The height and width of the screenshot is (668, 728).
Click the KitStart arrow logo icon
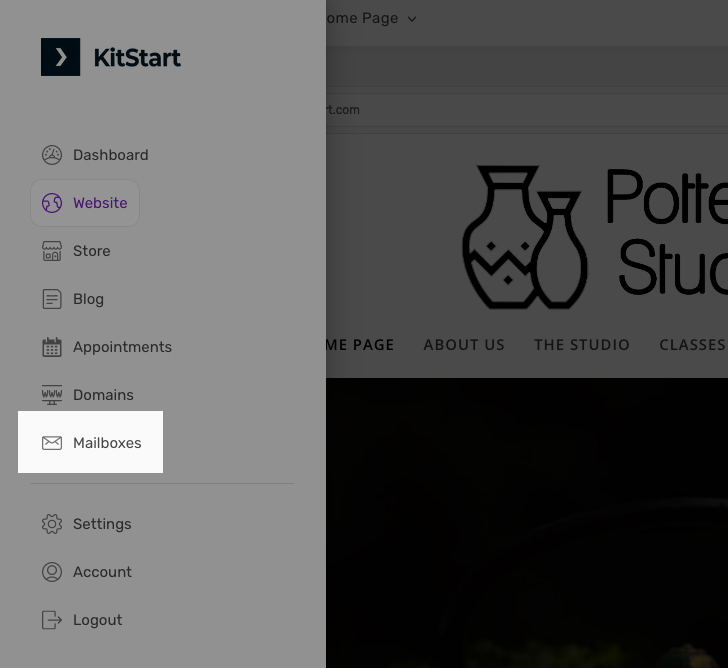pos(60,57)
